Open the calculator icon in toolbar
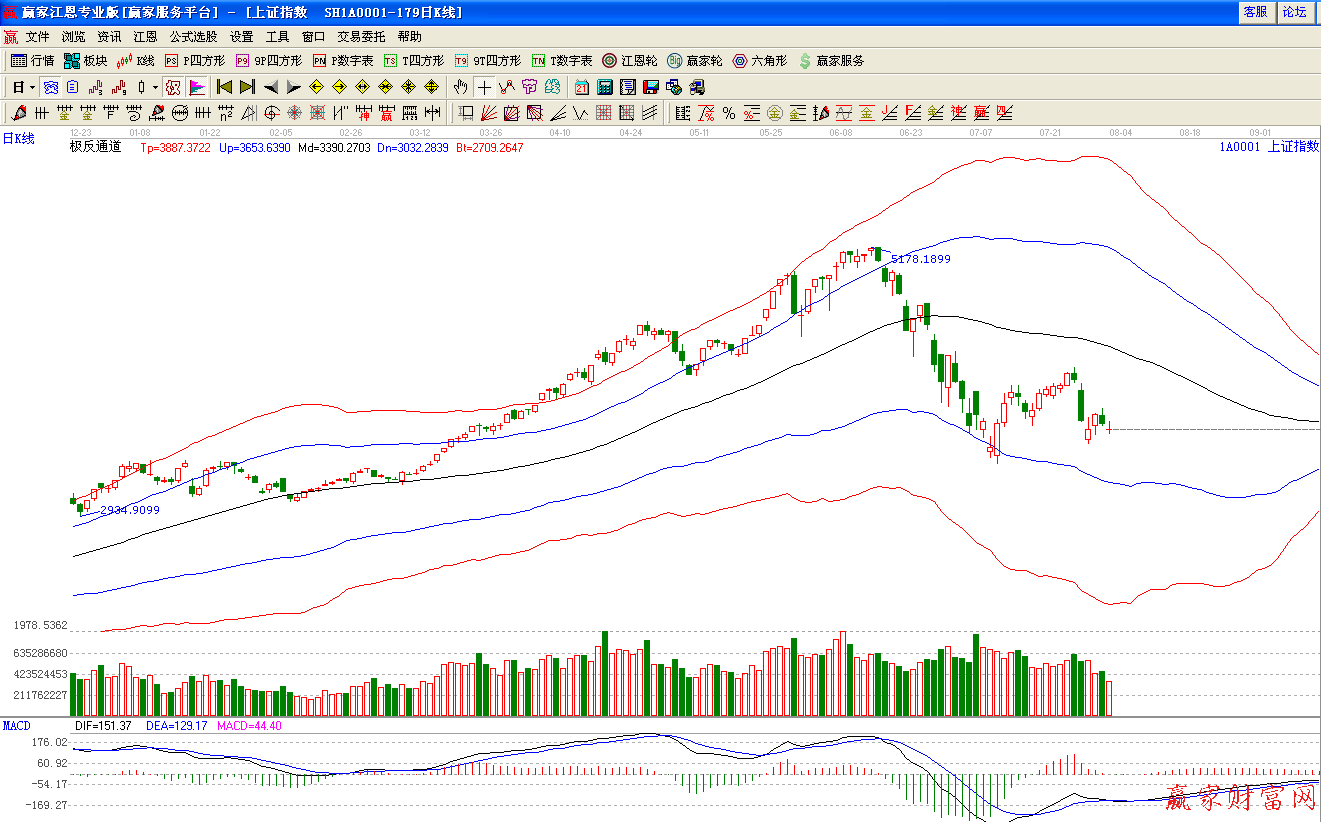This screenshot has height=822, width=1321. [605, 87]
